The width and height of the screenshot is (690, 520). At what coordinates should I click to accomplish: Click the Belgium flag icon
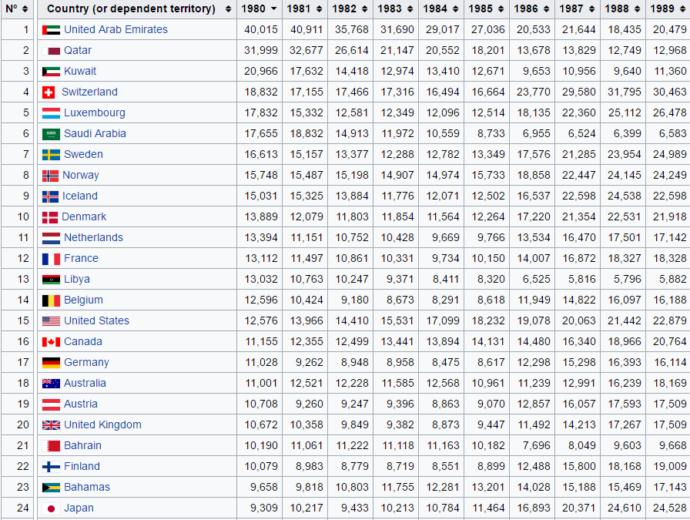click(x=51, y=300)
